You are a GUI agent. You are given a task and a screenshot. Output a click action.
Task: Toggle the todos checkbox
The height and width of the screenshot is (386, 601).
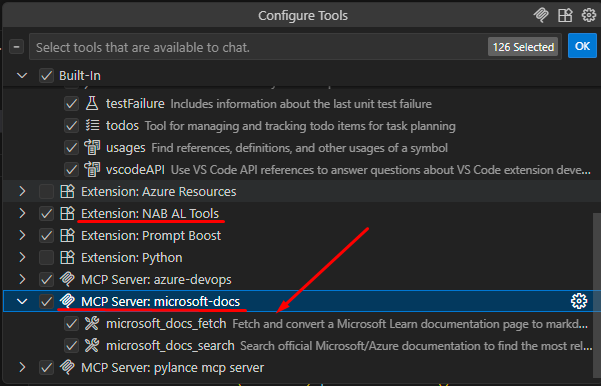coord(71,125)
